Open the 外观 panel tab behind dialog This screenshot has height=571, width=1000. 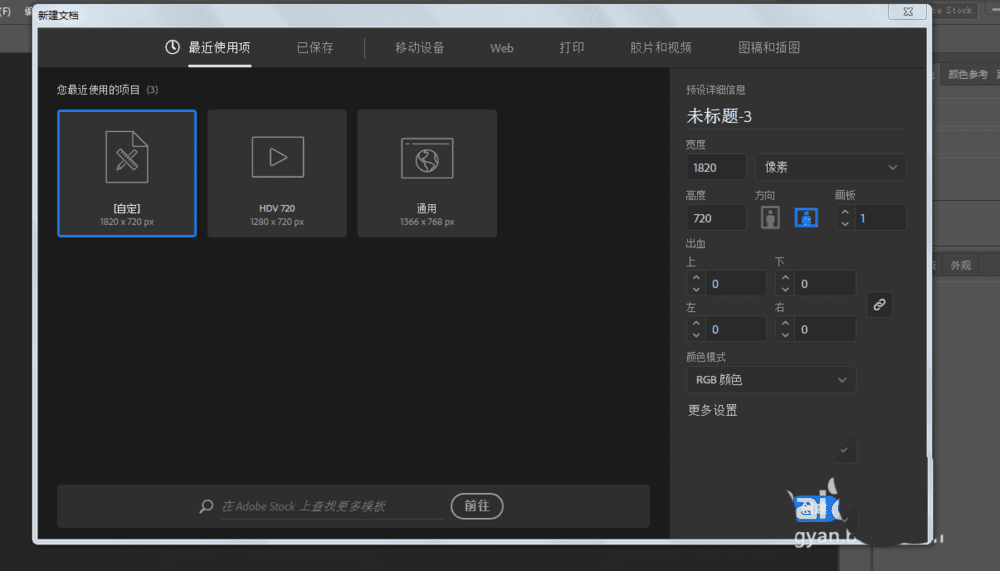pos(960,265)
